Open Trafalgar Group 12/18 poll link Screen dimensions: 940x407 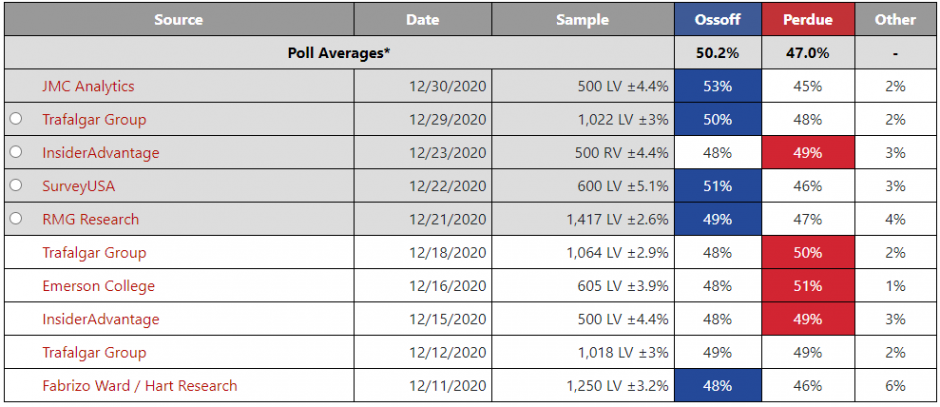94,253
